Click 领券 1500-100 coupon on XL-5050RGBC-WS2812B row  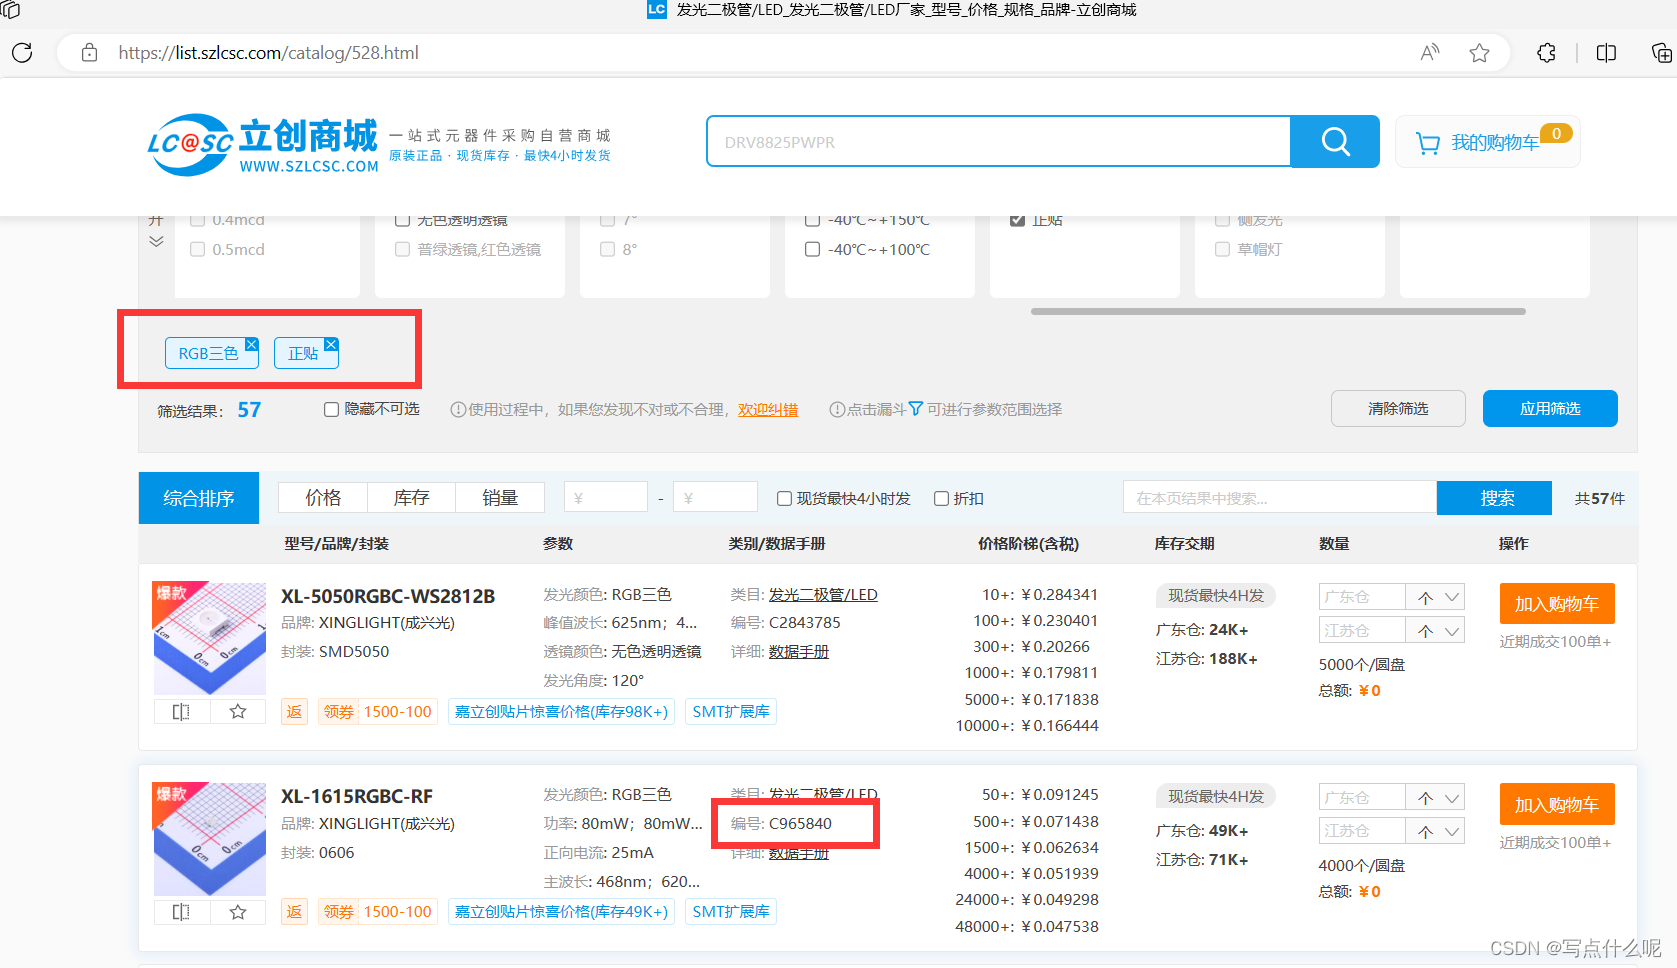377,712
